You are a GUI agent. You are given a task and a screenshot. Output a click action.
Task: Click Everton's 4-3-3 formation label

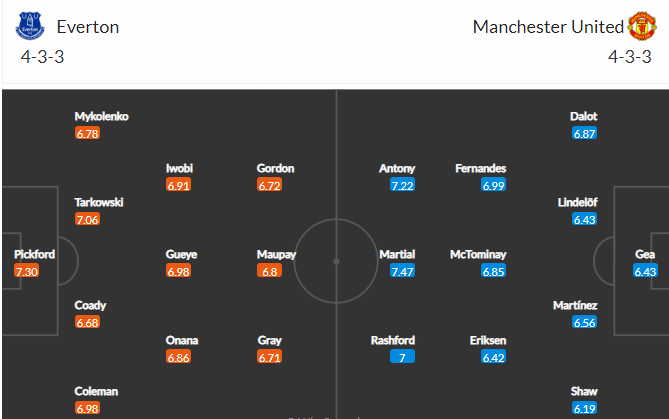tap(42, 57)
